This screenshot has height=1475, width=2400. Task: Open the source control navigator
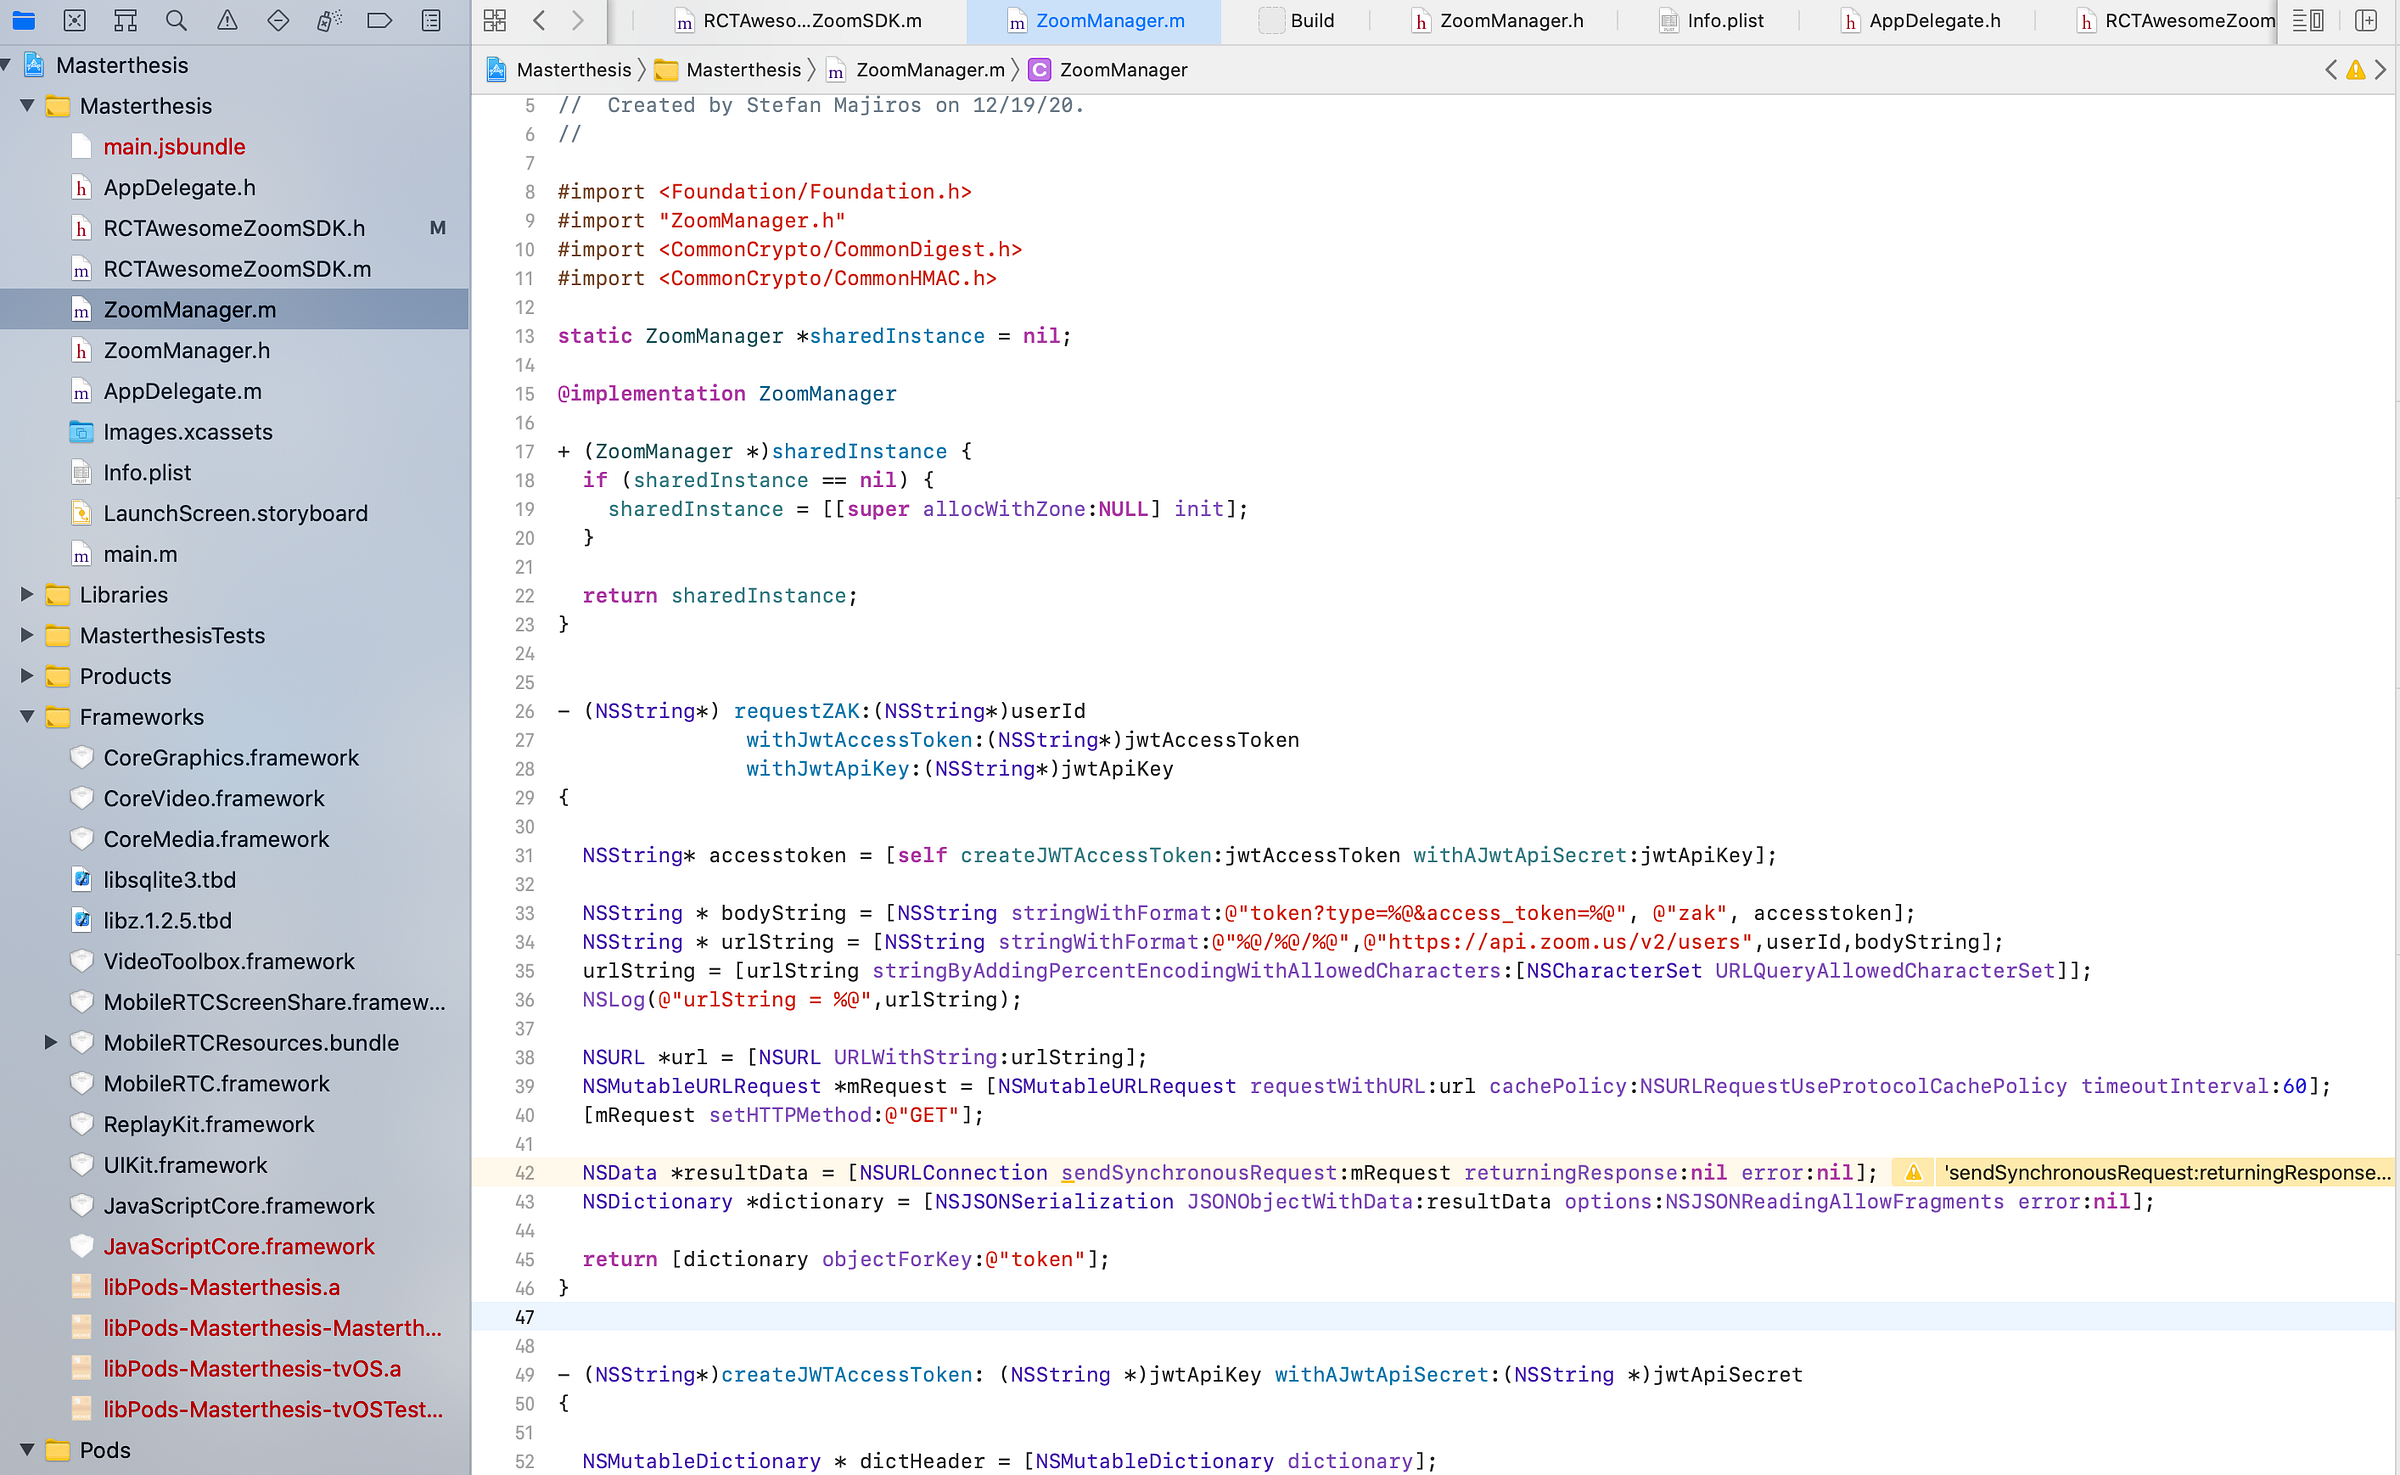point(74,20)
